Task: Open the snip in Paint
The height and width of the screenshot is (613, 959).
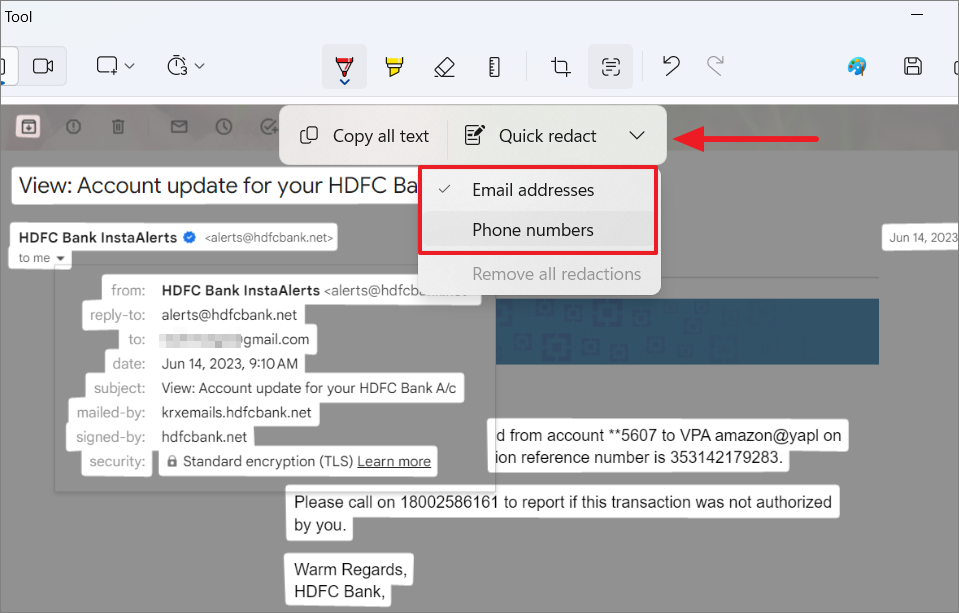Action: pos(858,66)
